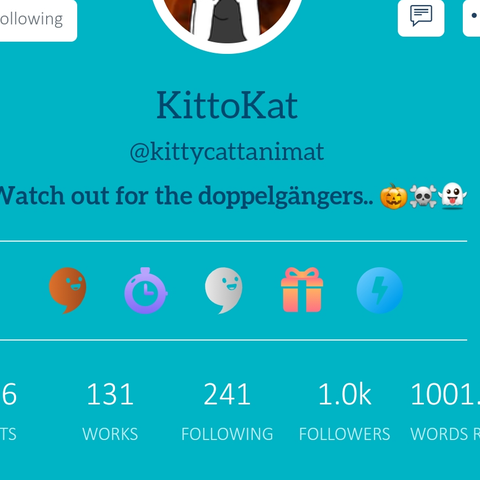
Task: Toggle the Following button
Action: point(37,19)
